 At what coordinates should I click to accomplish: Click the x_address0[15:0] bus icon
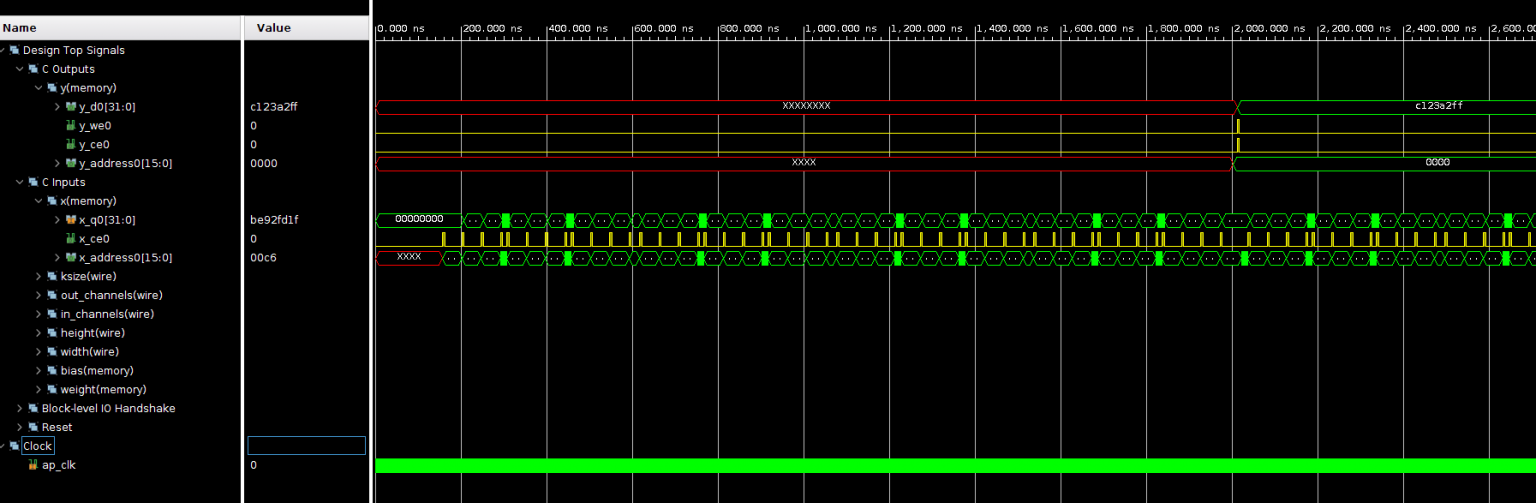tap(71, 258)
